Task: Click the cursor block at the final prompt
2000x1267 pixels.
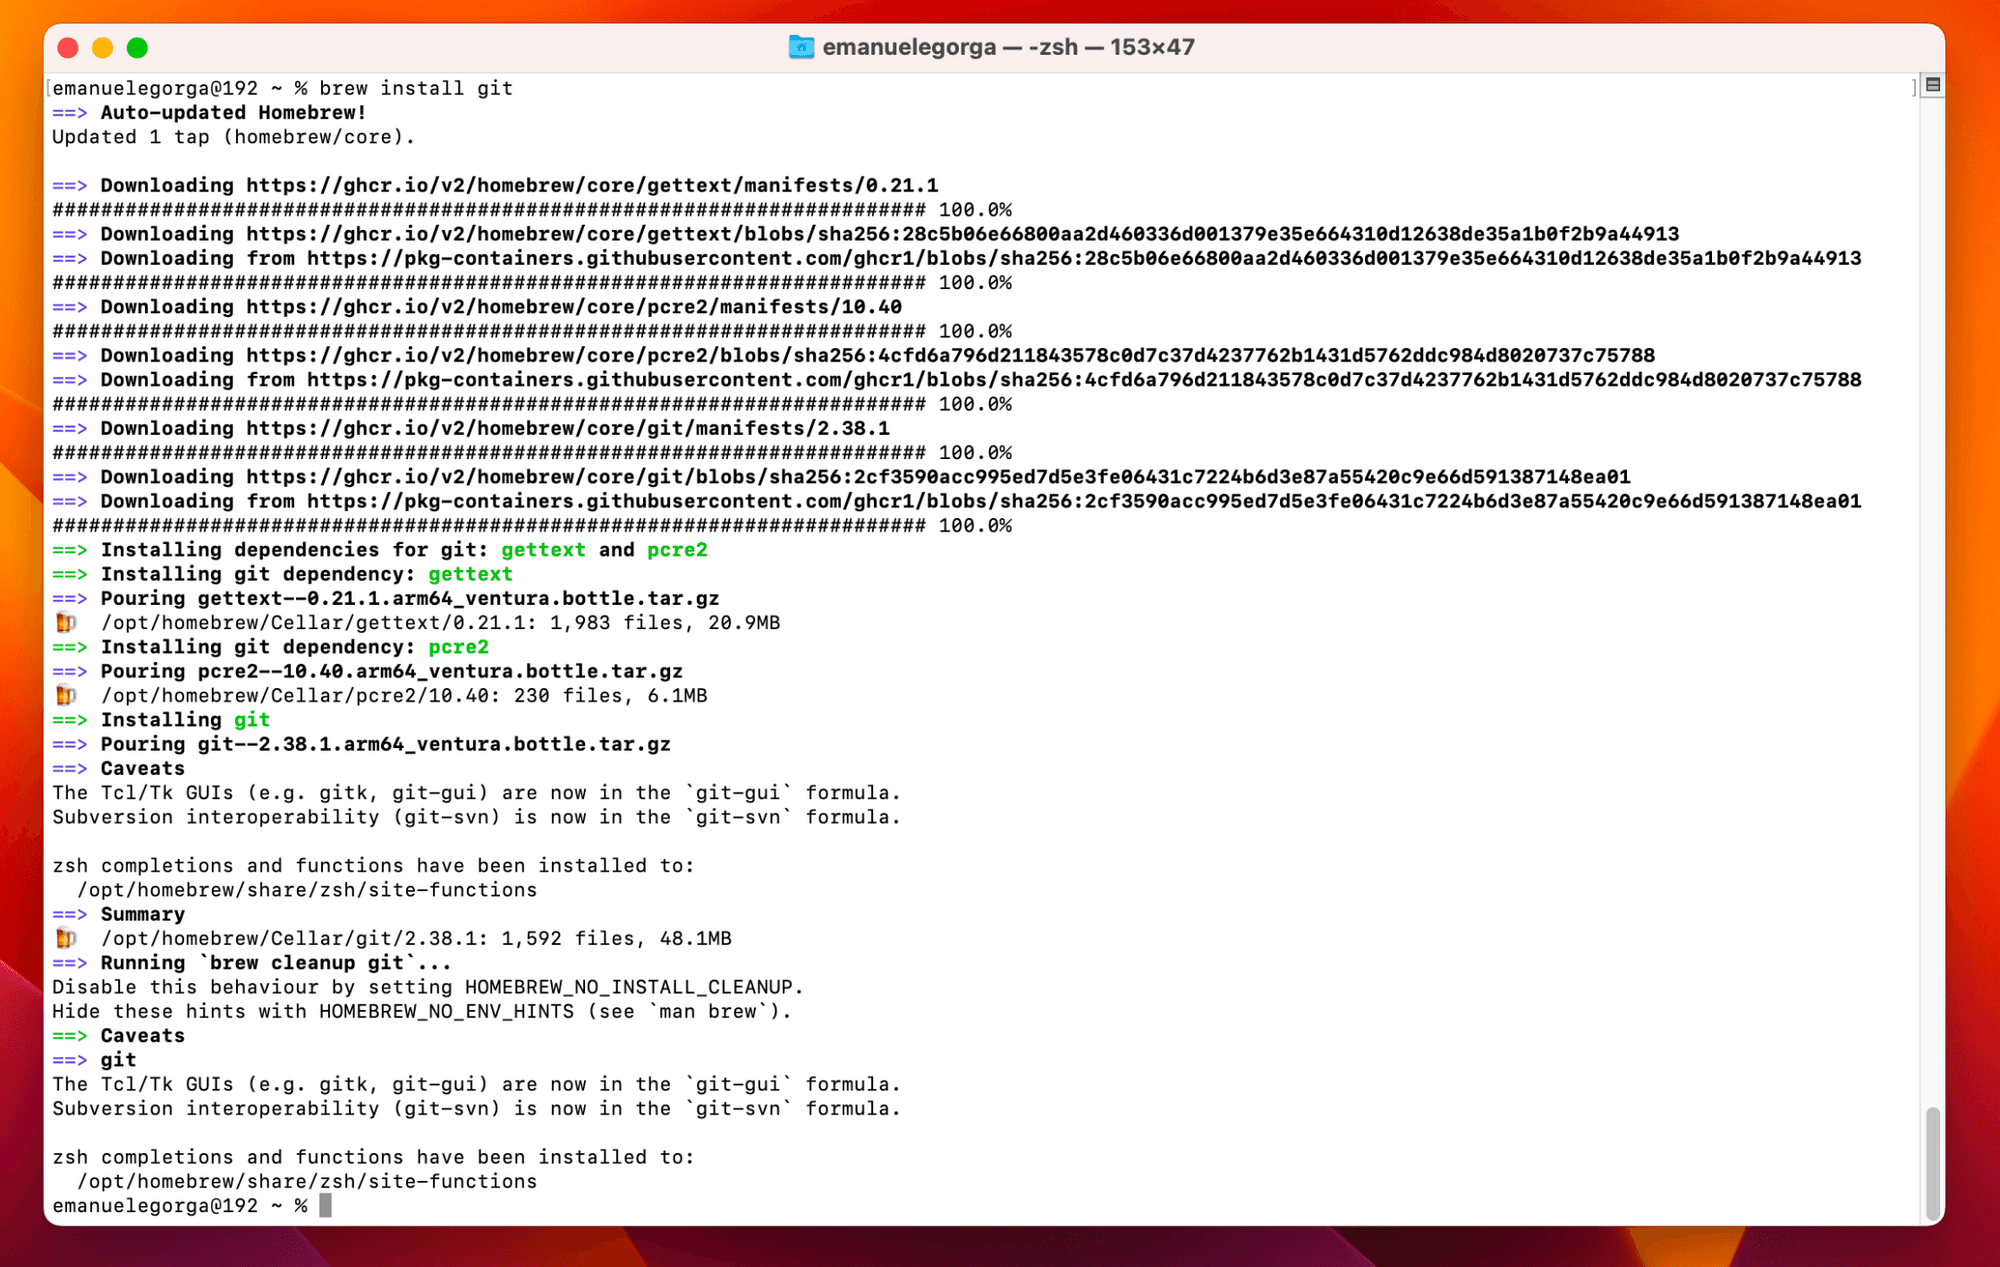Action: point(325,1206)
